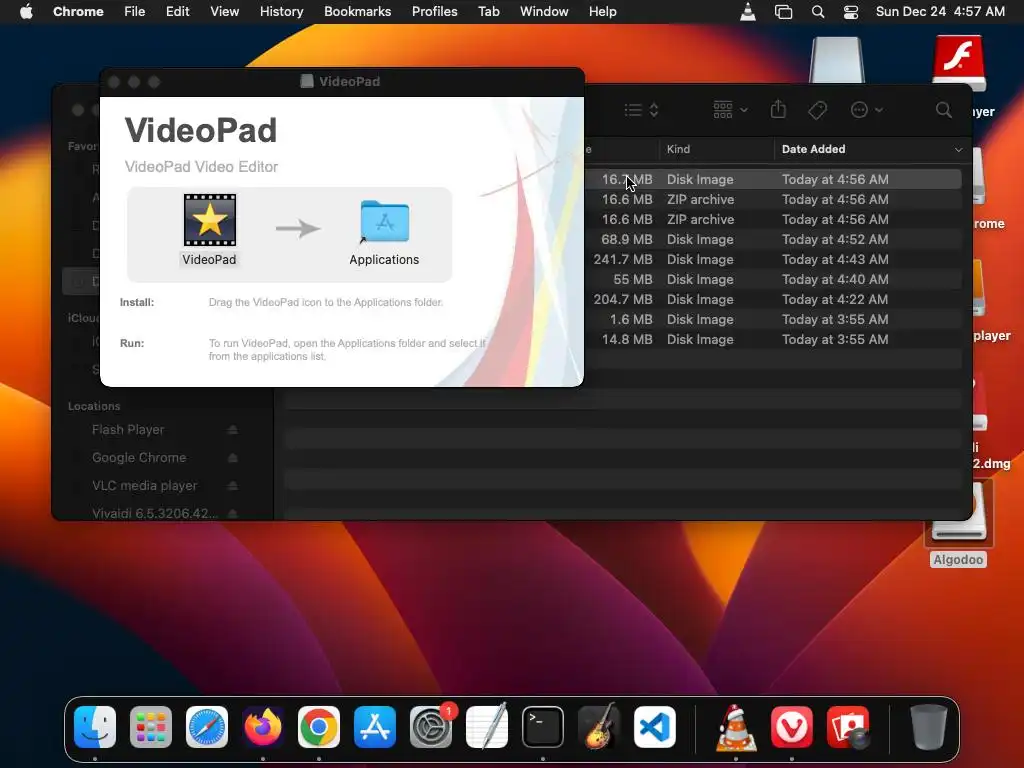The height and width of the screenshot is (768, 1024).
Task: Select Flash Player in Finder sidebar
Action: click(x=128, y=430)
